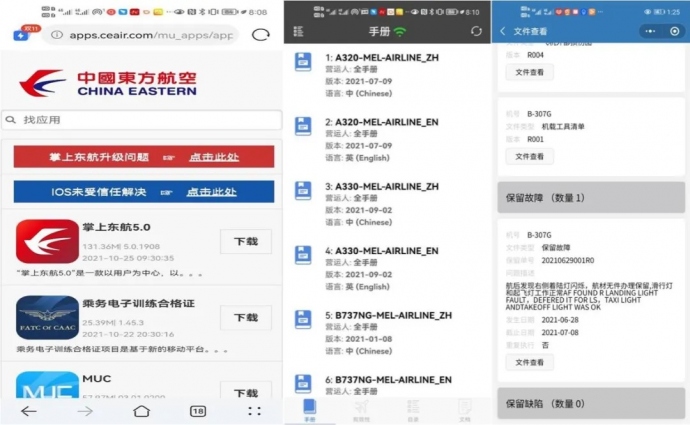
Task: Tap the book icon of B737NG-MEL-AIRLINE_EN
Action: point(303,384)
